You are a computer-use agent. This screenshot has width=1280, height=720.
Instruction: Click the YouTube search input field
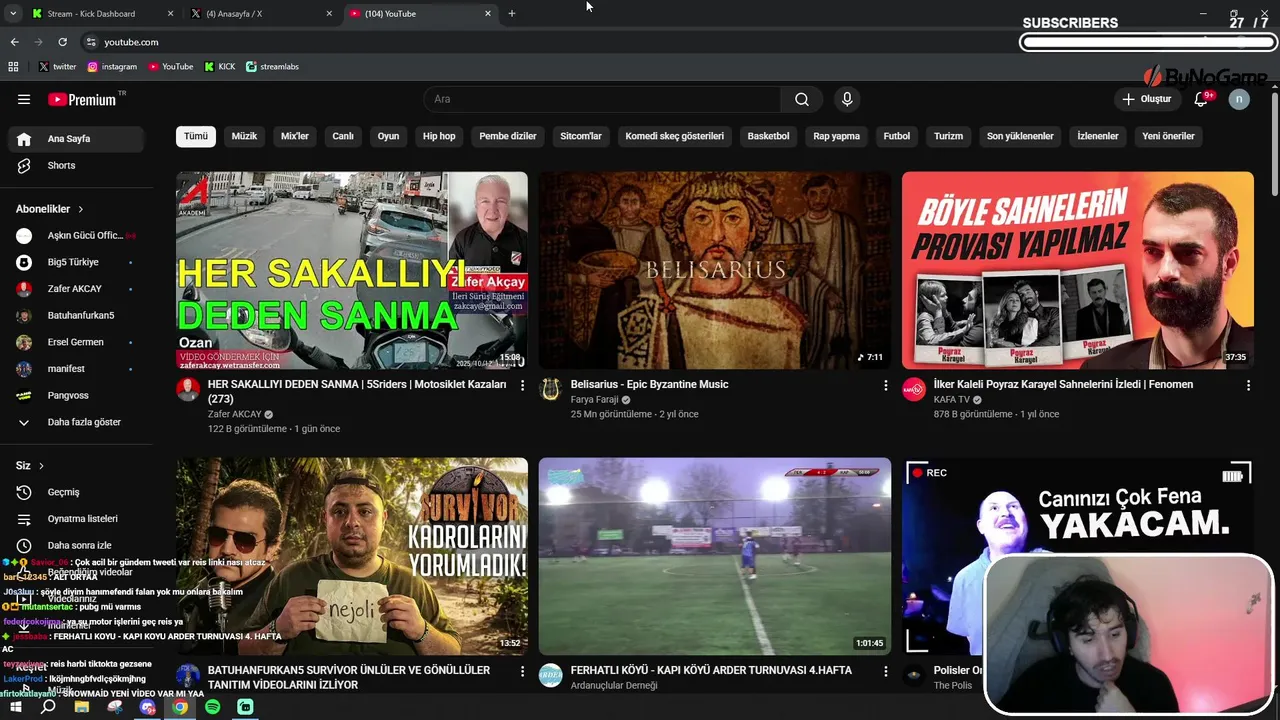coord(602,99)
